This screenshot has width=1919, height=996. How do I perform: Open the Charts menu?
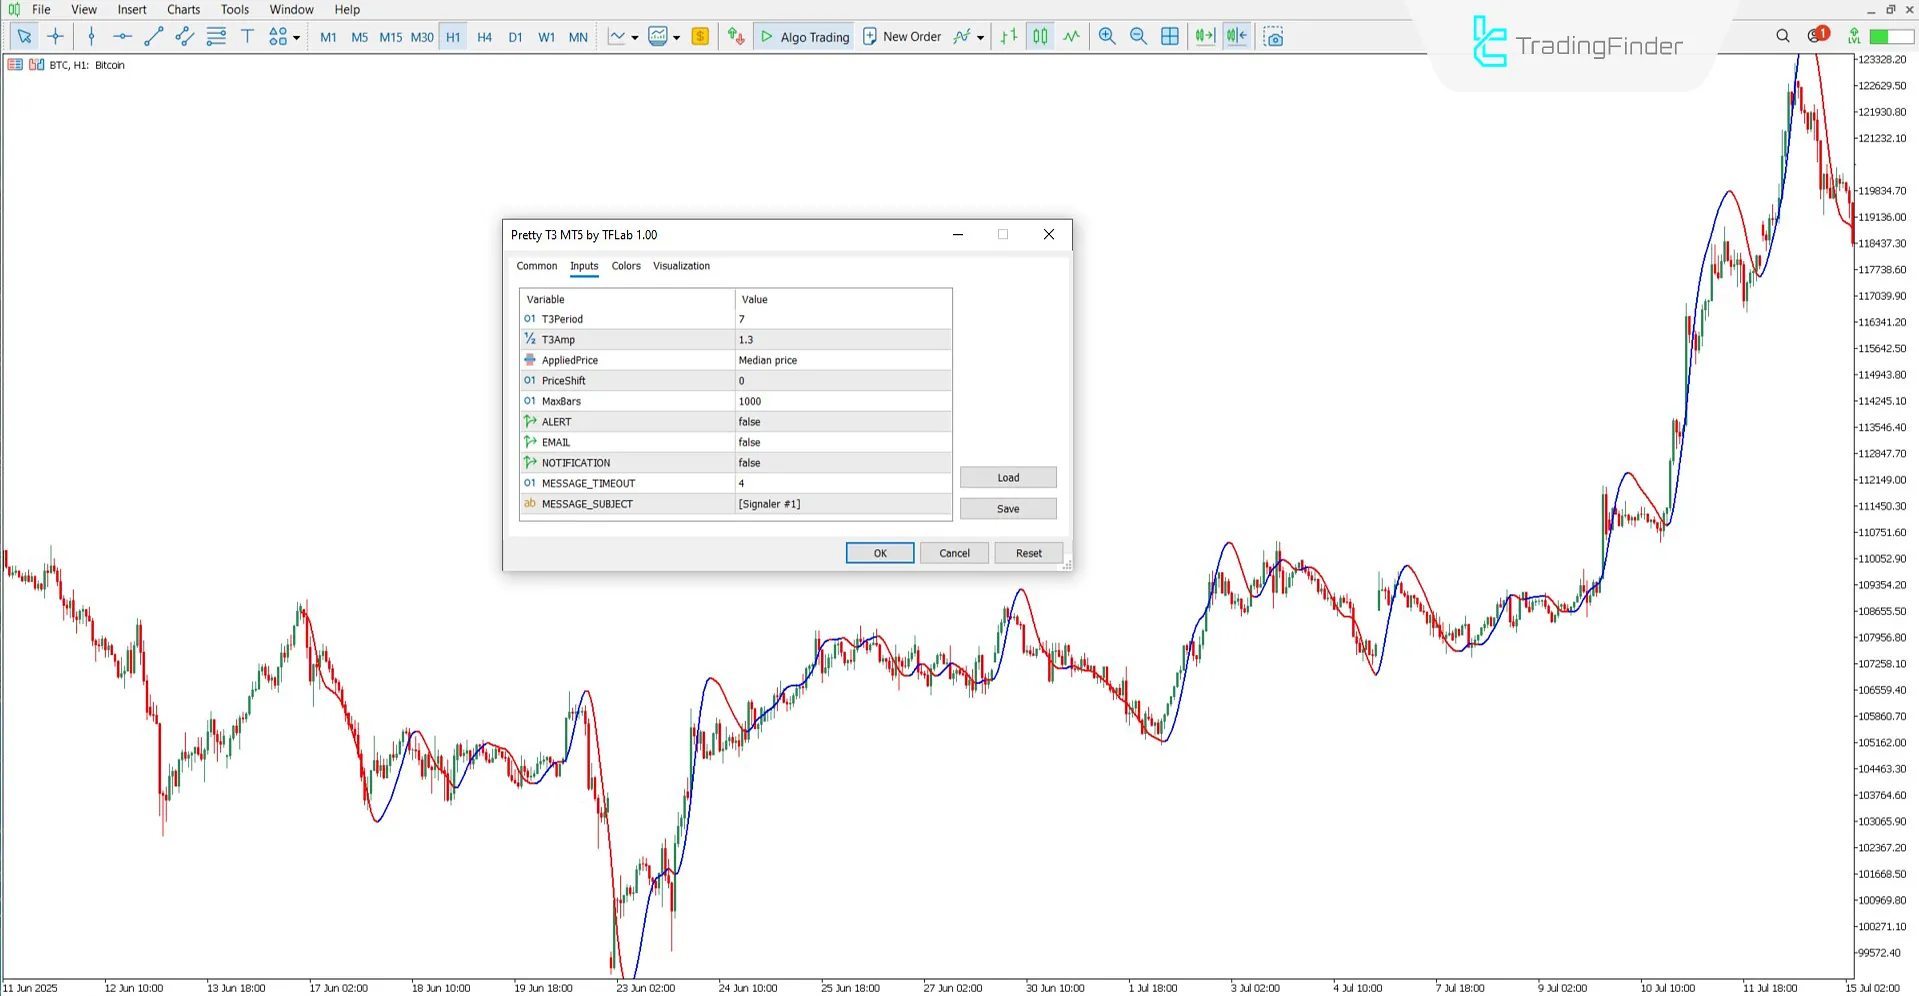pos(183,9)
